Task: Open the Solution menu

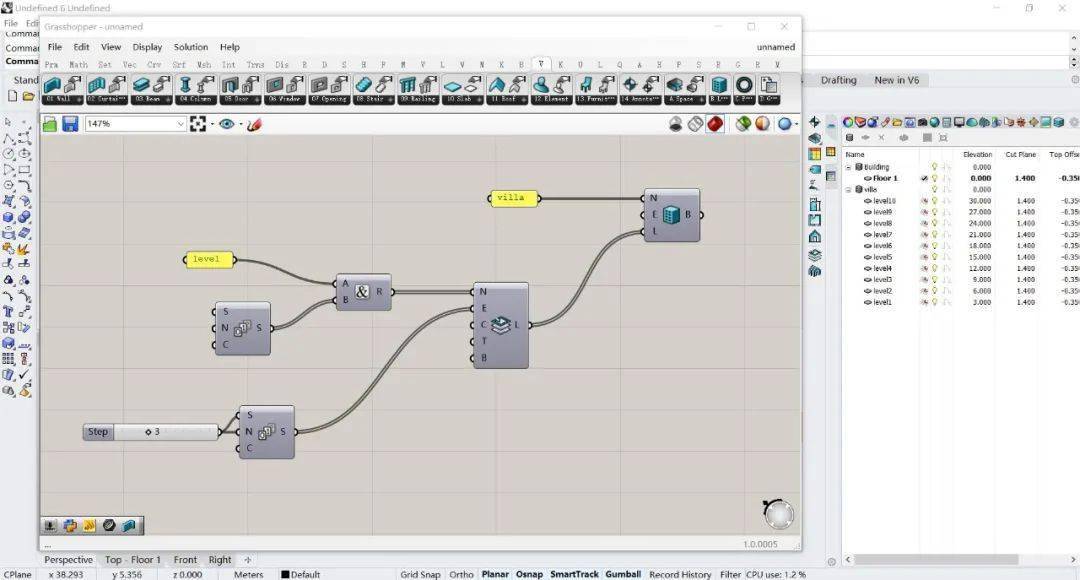Action: pyautogui.click(x=191, y=47)
